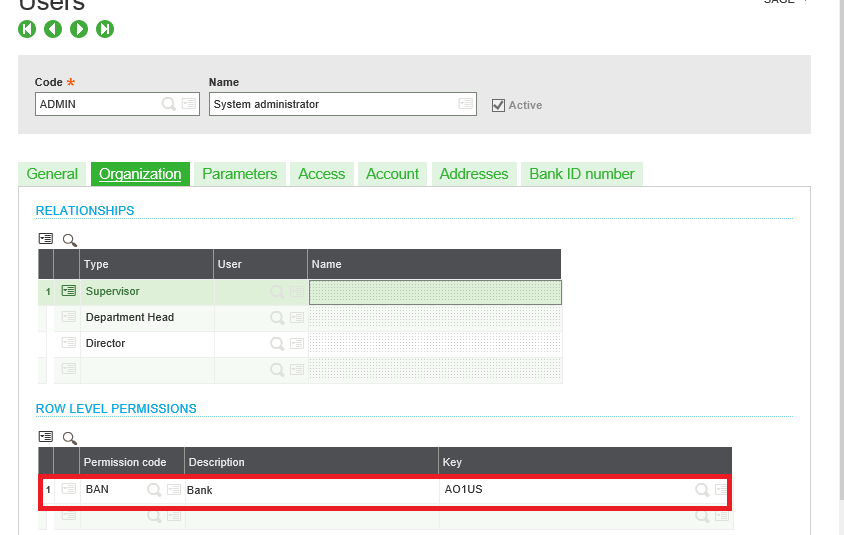844x535 pixels.
Task: Switch to the Access tab
Action: point(321,174)
